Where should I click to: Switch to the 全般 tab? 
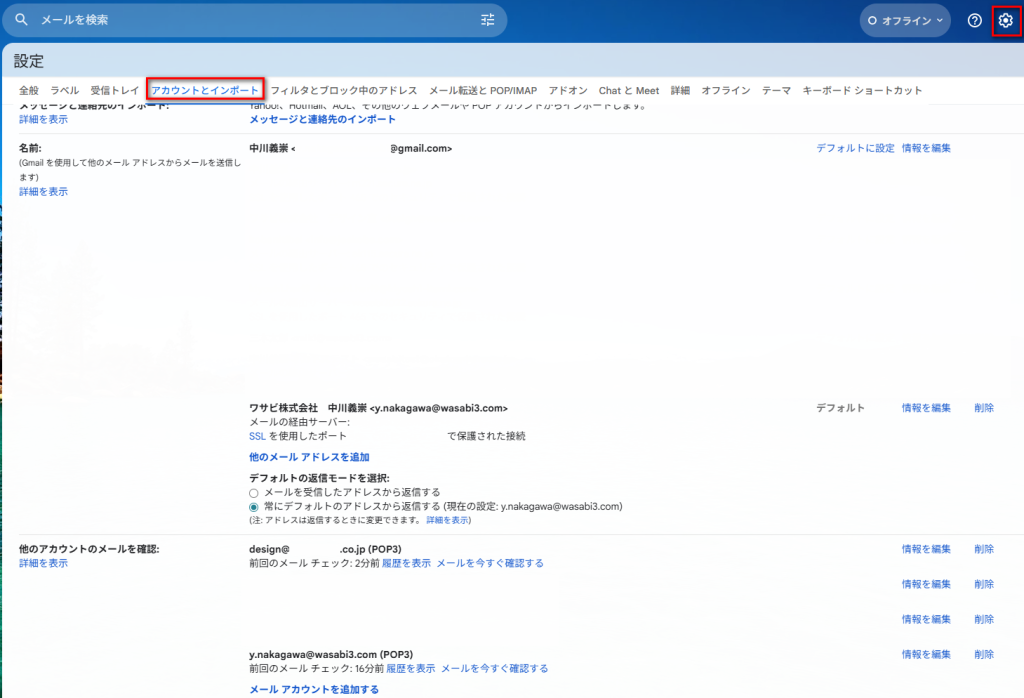29,90
